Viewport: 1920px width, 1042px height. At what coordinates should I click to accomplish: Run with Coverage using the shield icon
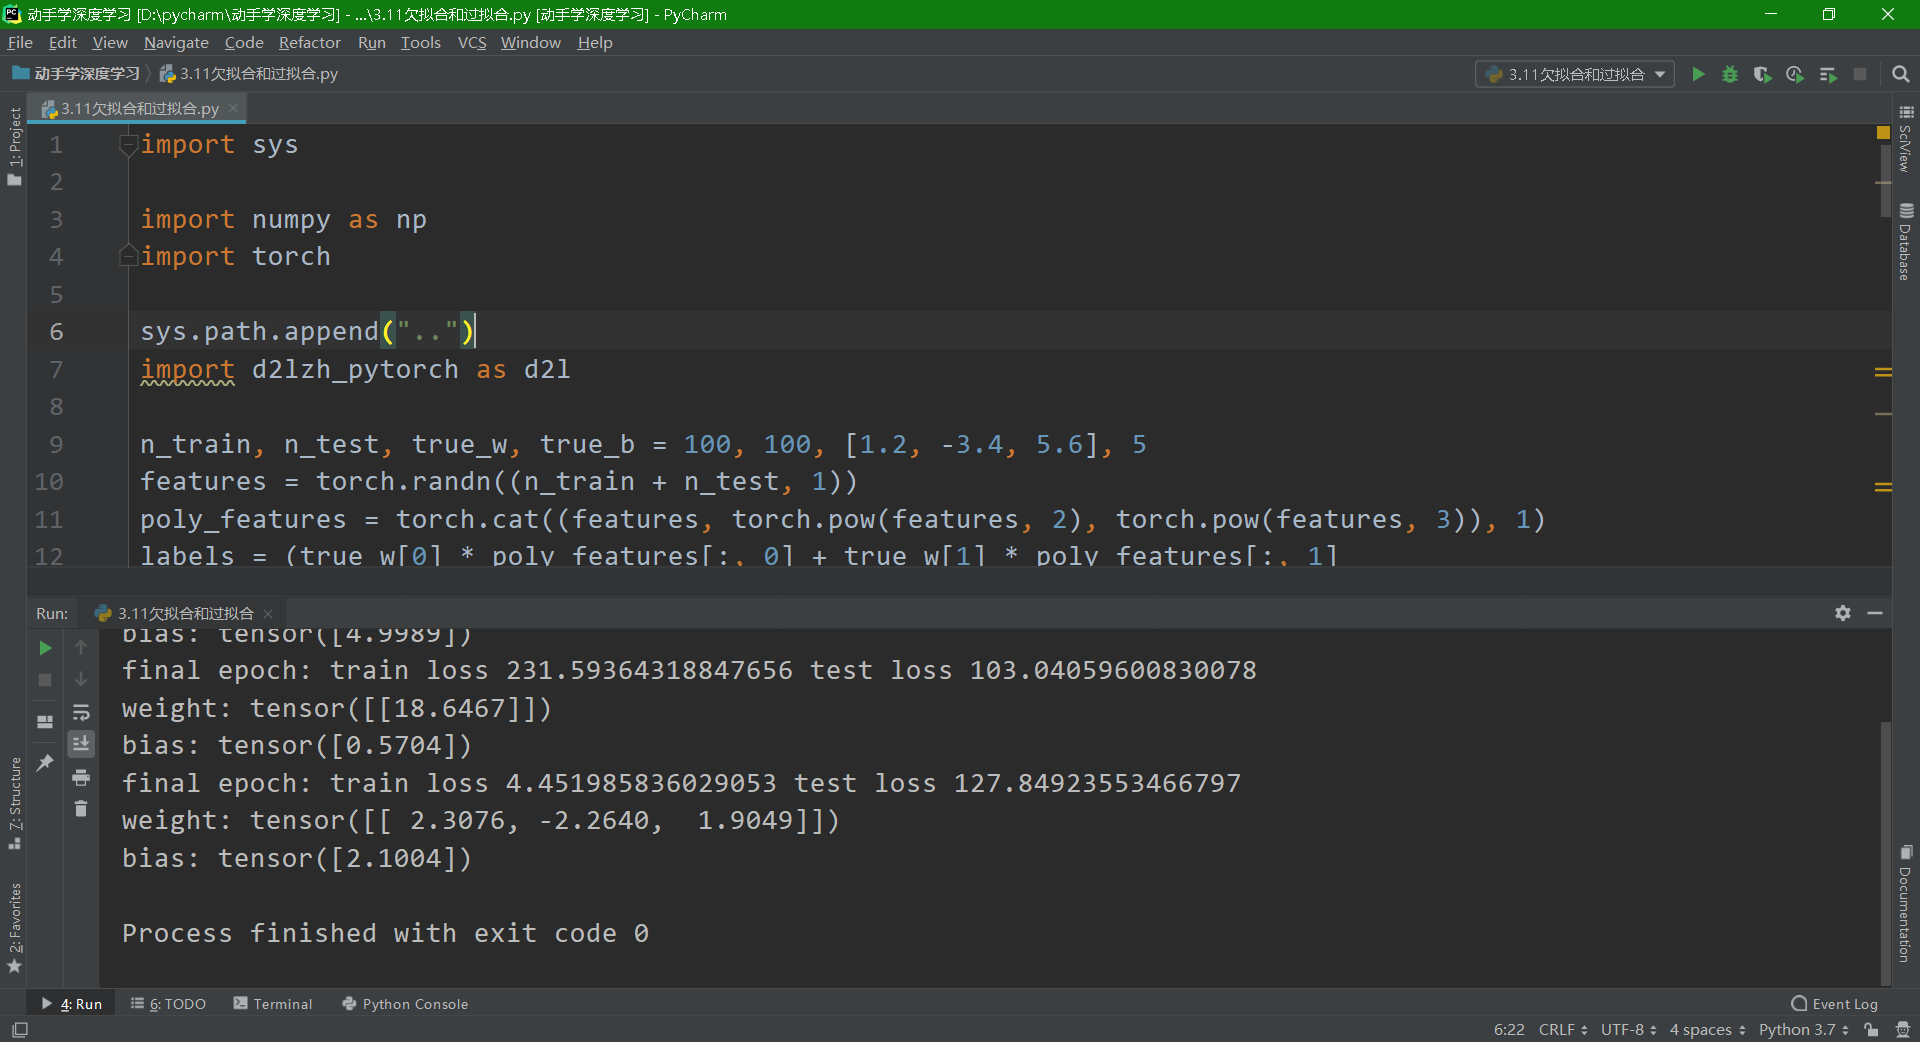(x=1763, y=74)
